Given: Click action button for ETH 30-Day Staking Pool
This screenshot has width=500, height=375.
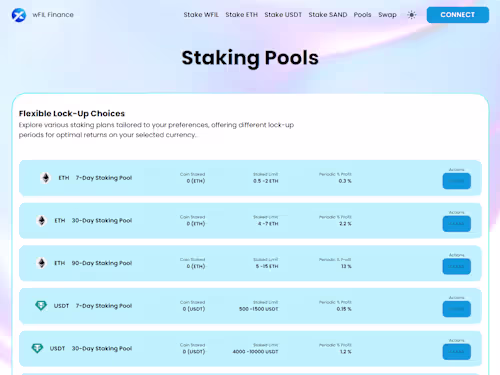Looking at the screenshot, I should click(457, 224).
